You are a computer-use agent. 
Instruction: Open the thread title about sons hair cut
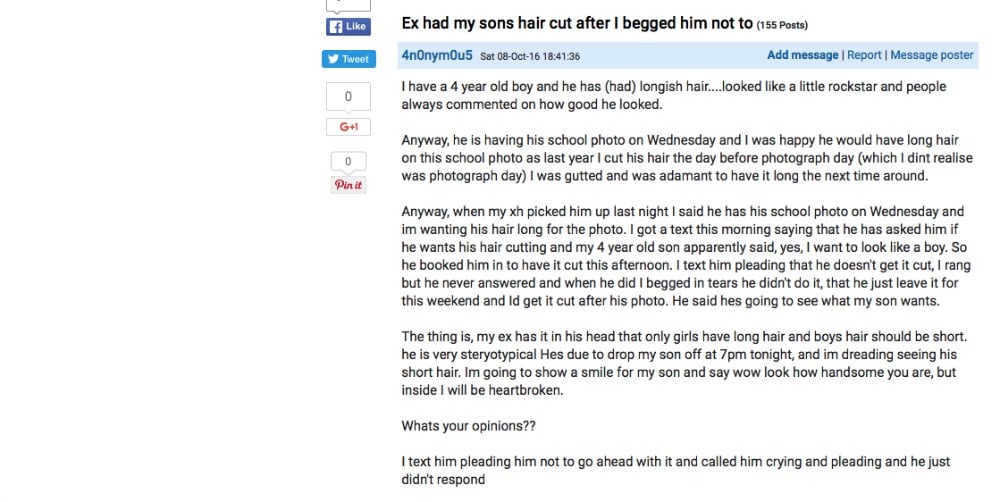pyautogui.click(x=577, y=23)
